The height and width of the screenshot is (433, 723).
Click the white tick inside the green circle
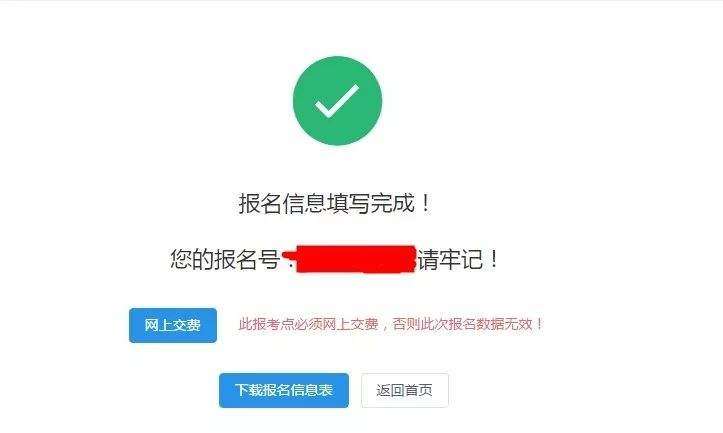point(337,101)
